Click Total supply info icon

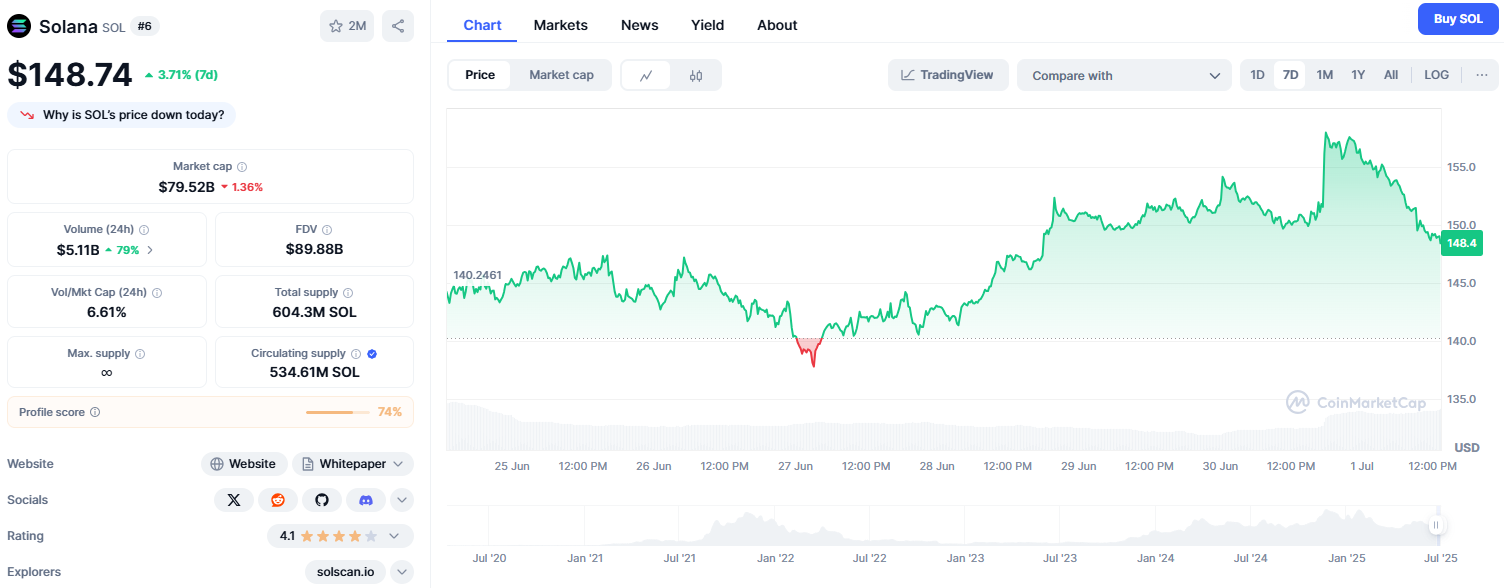348,293
